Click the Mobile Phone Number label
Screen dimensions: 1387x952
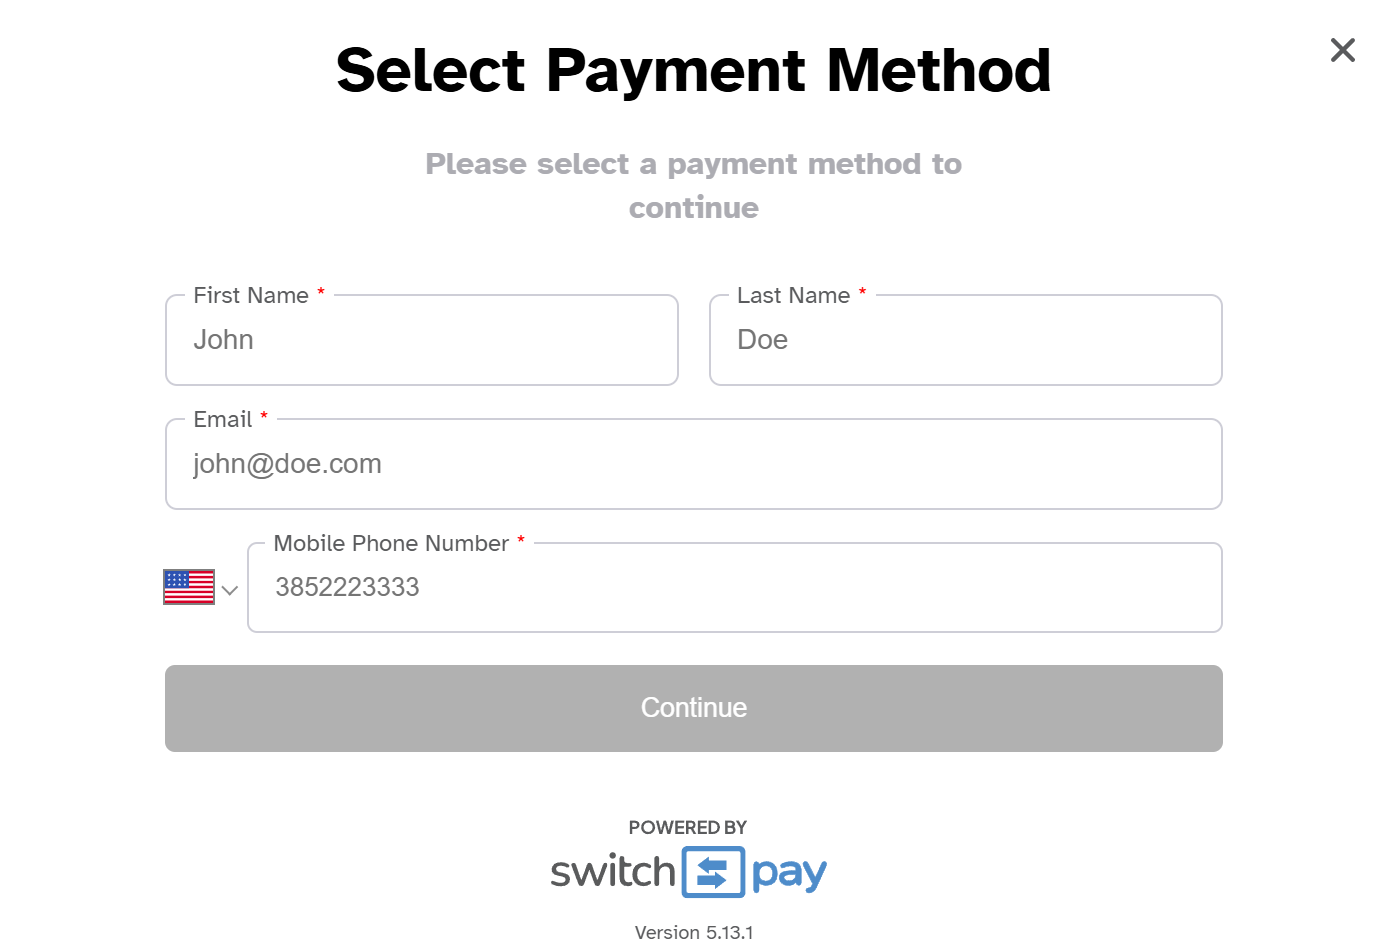[391, 543]
